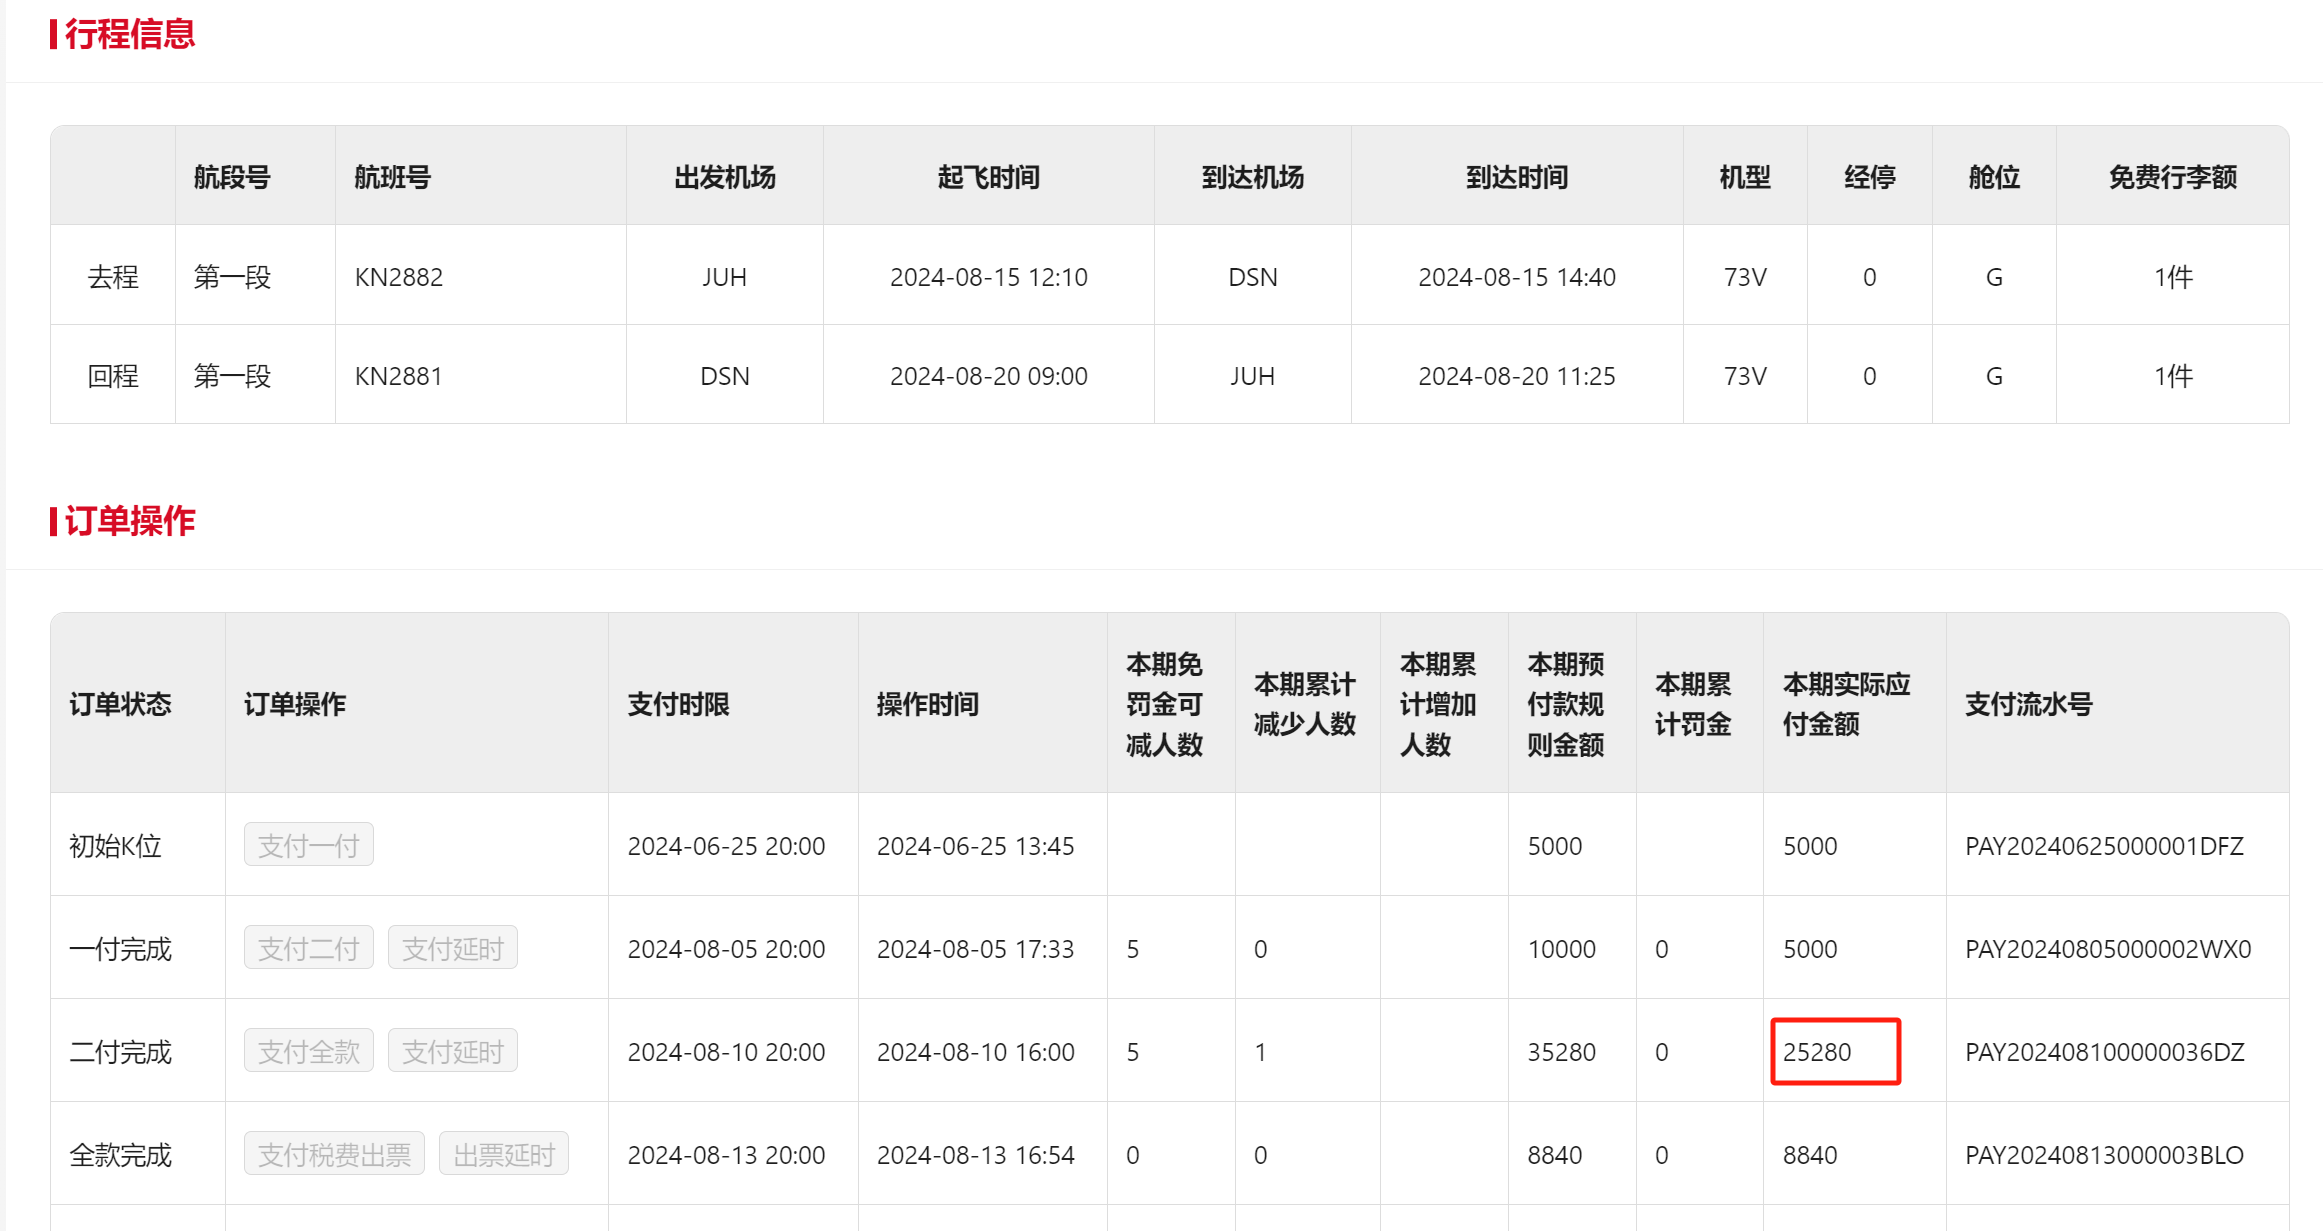Click the 支付一付 button
The width and height of the screenshot is (2323, 1231).
coord(308,846)
